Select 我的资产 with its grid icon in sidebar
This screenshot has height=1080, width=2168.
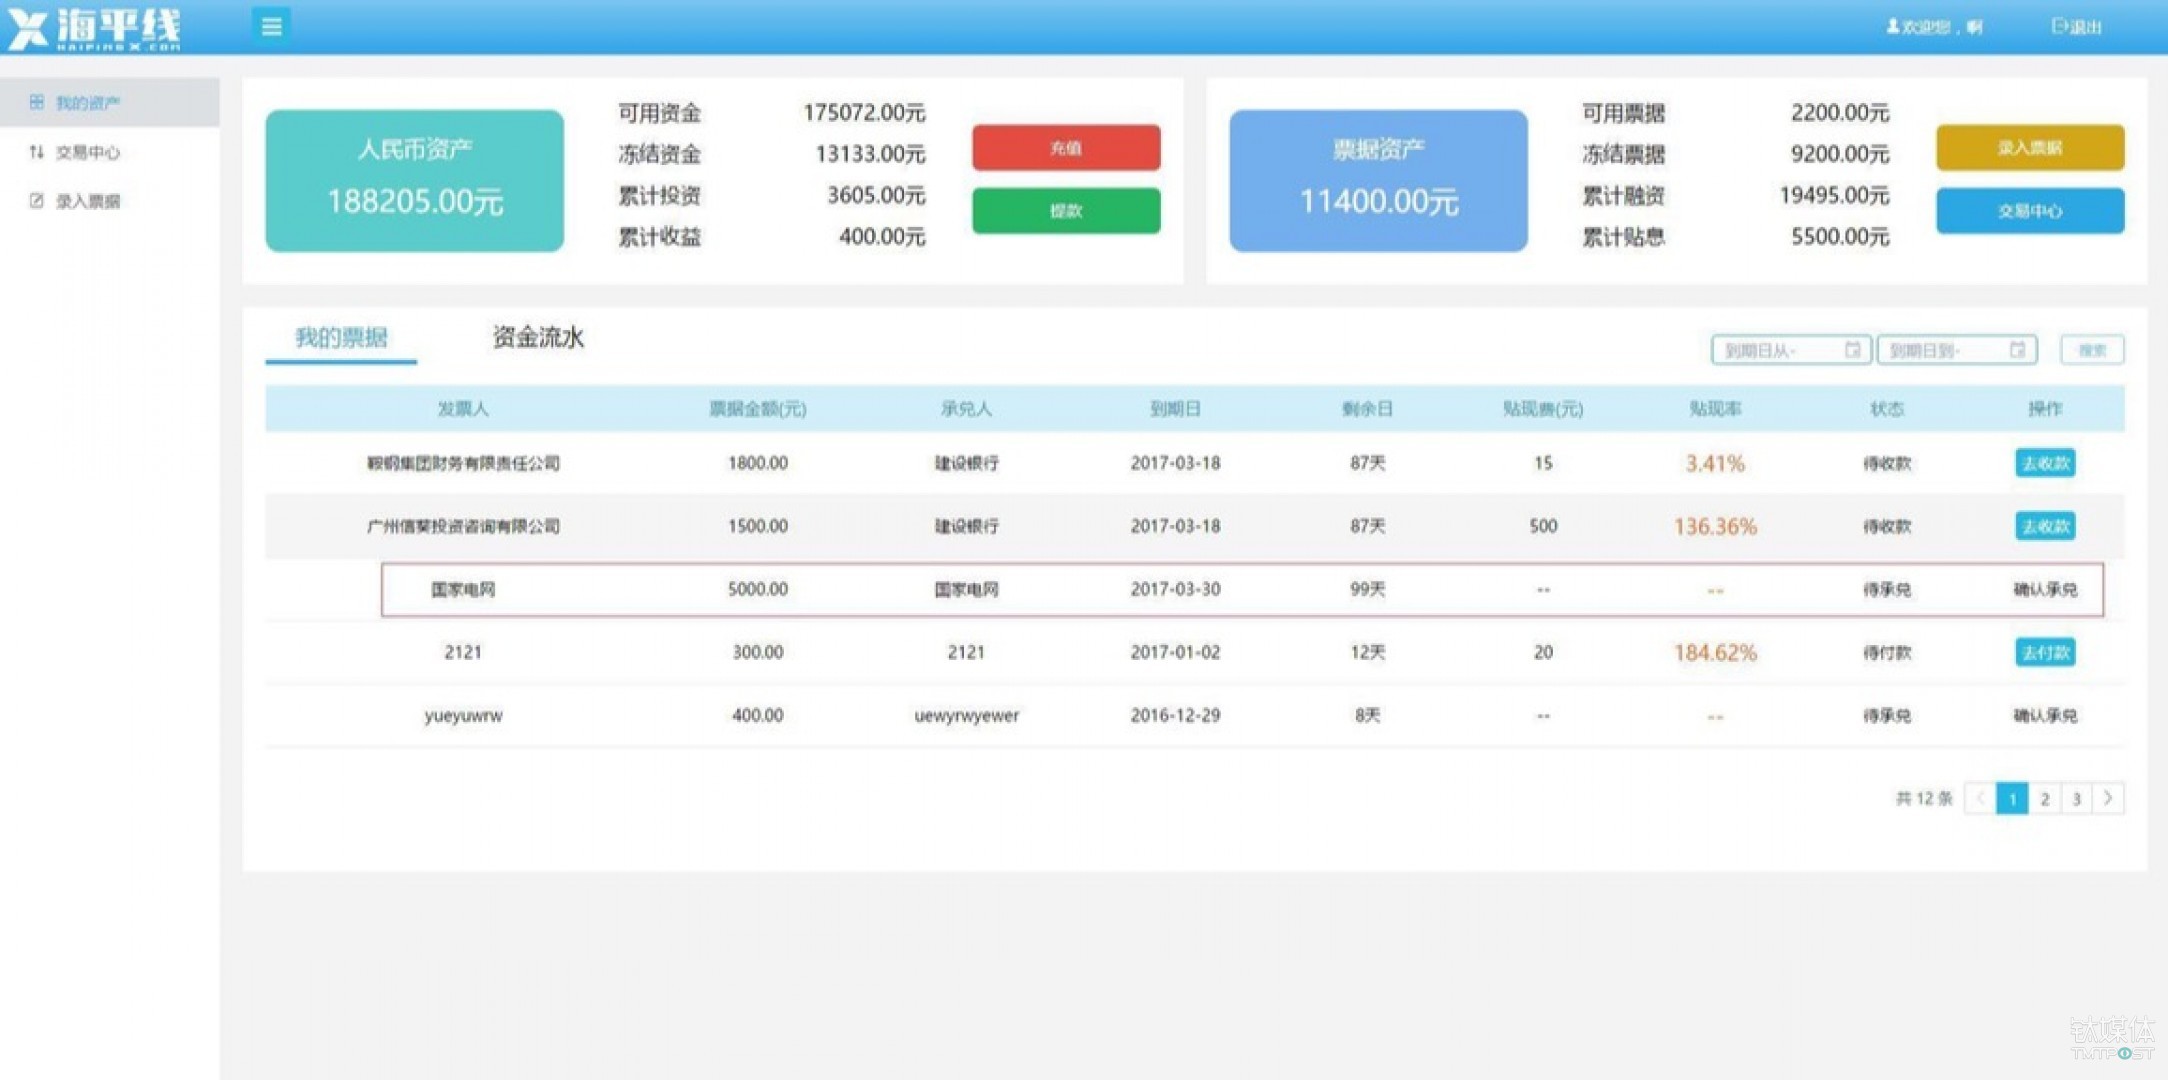coord(86,101)
